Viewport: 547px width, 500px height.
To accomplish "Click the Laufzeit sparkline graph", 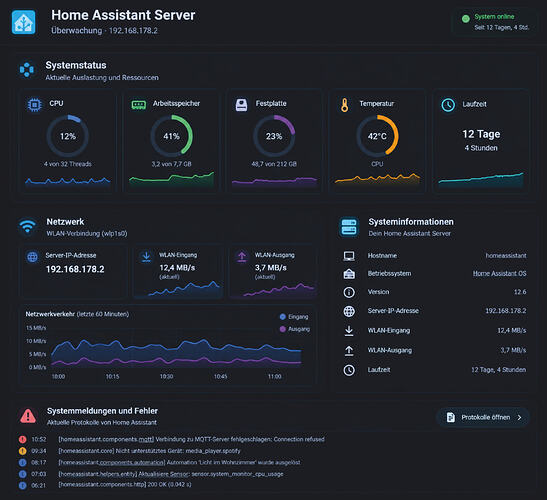I will pyautogui.click(x=481, y=180).
